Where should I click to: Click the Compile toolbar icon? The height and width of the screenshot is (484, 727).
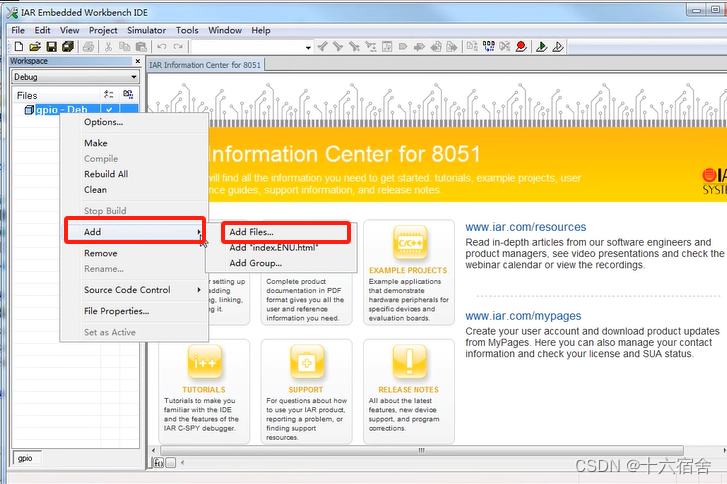(472, 46)
